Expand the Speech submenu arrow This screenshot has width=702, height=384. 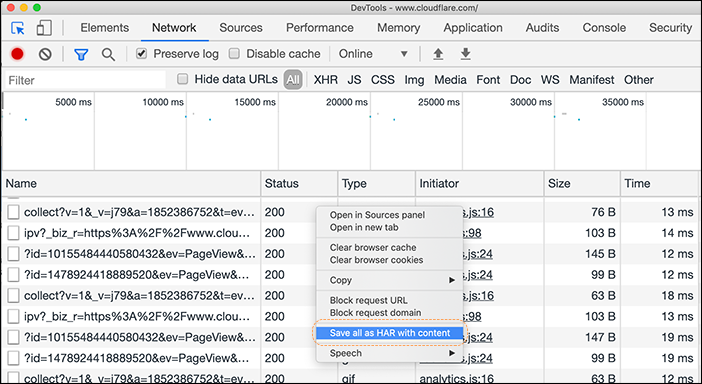pyautogui.click(x=452, y=354)
